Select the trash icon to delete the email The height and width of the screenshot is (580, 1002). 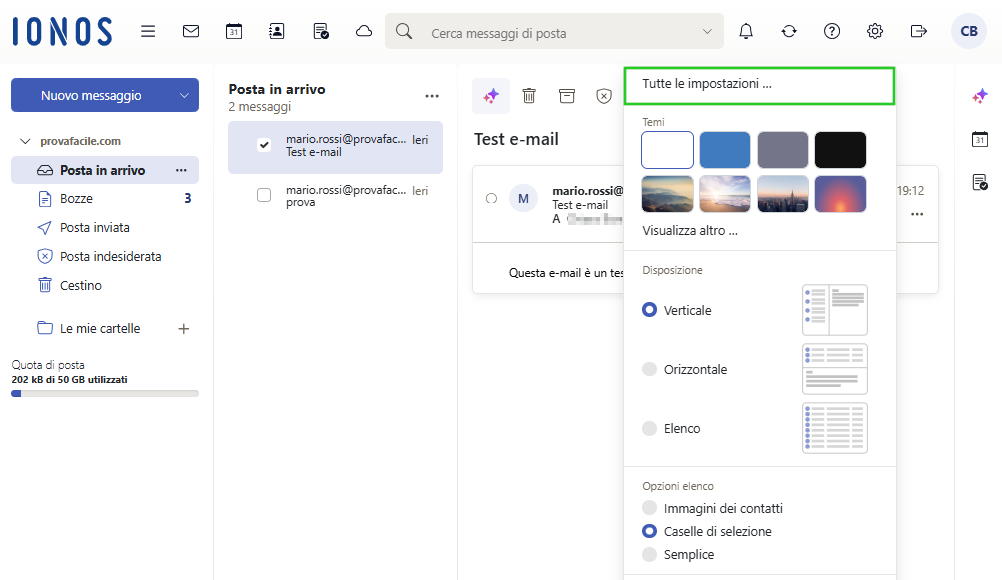[529, 95]
